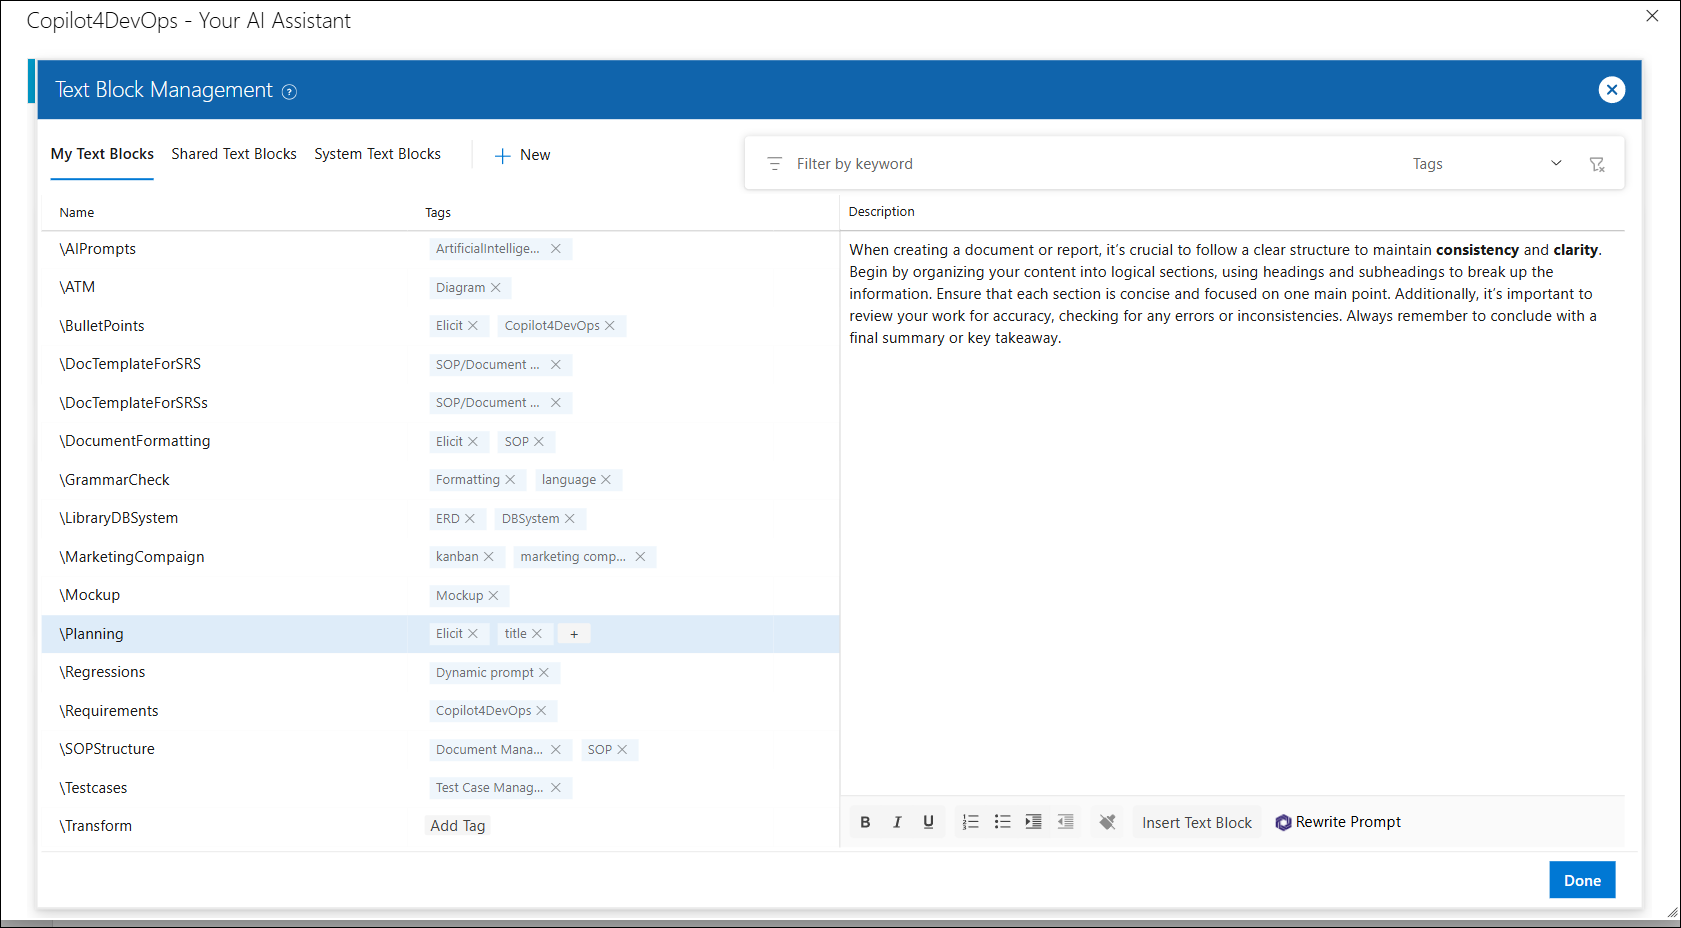
Task: Remove Test Case Manag... tag from Testcases
Action: pos(556,788)
